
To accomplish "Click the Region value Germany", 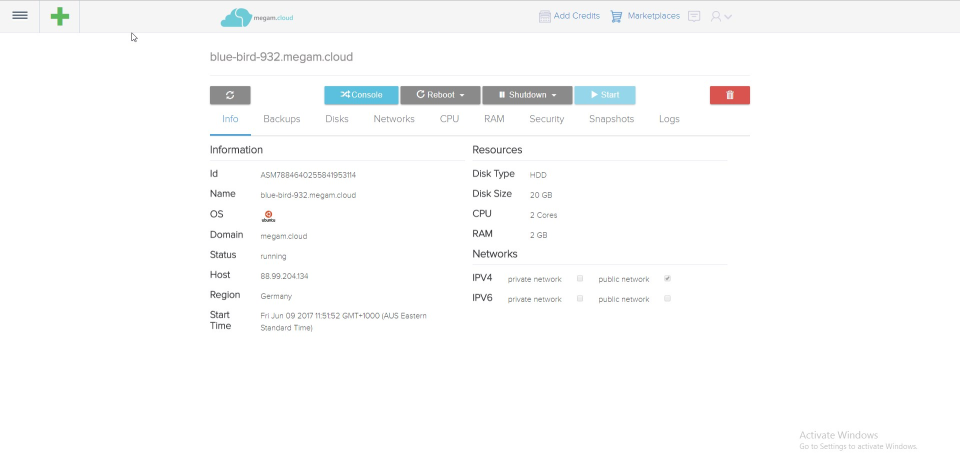I will point(276,296).
